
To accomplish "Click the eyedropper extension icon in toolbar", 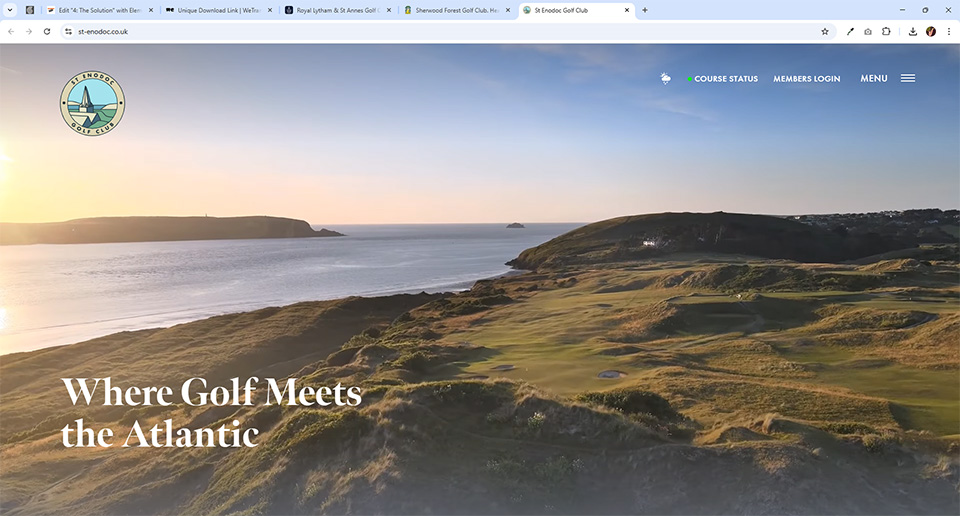I will (851, 31).
